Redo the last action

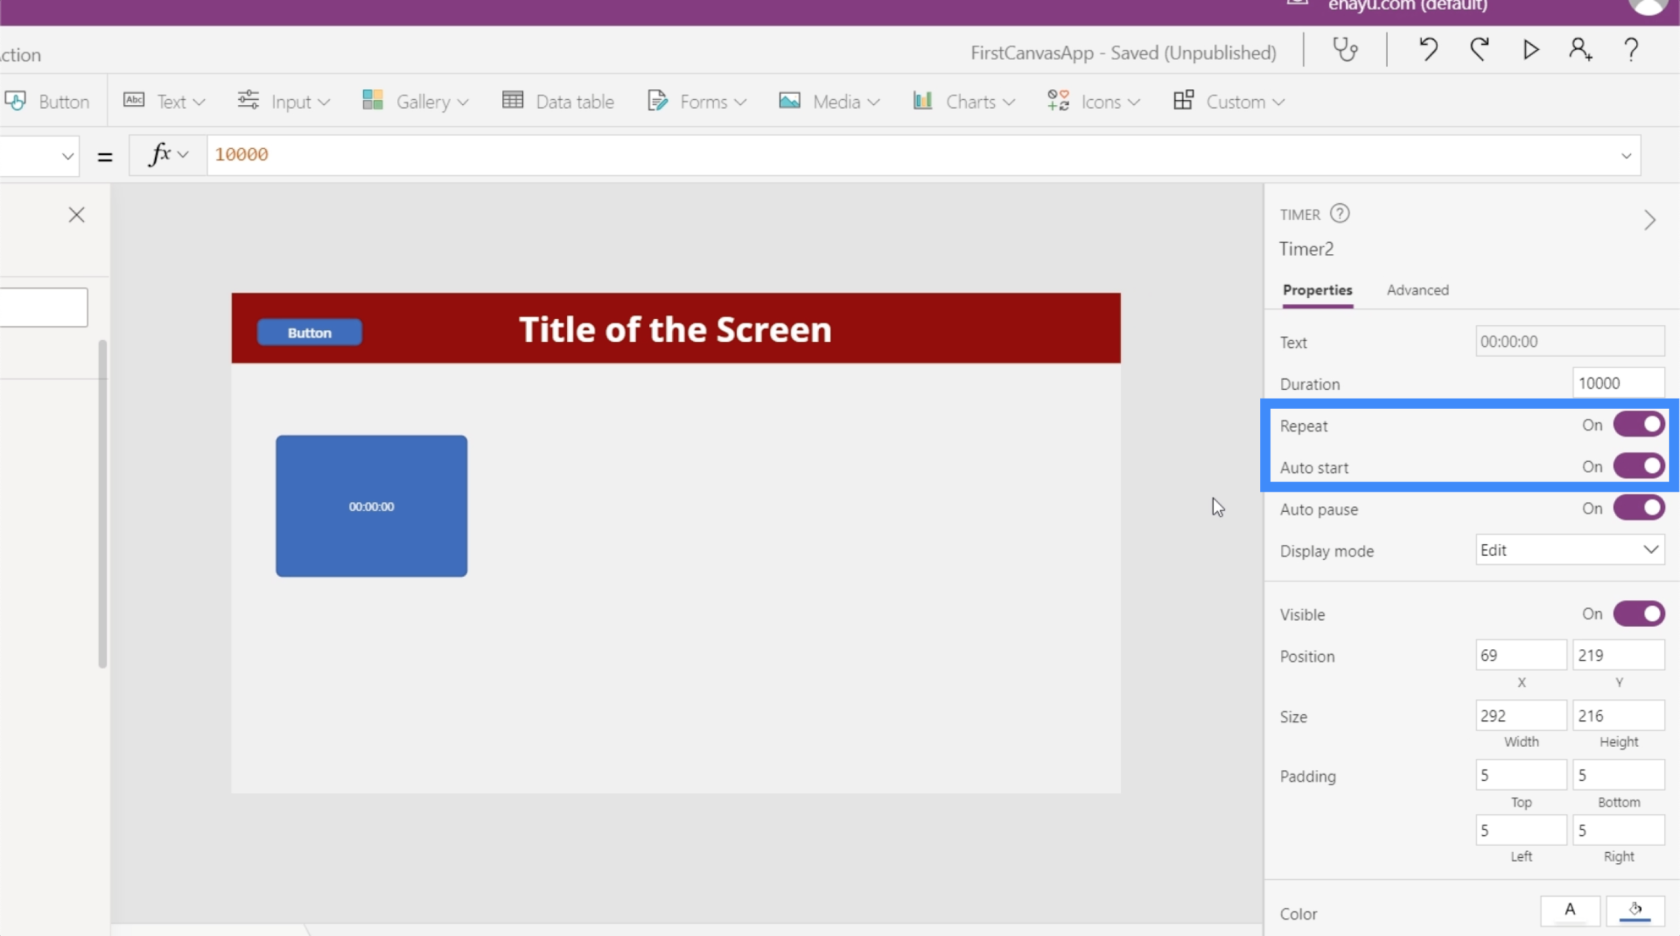tap(1479, 49)
